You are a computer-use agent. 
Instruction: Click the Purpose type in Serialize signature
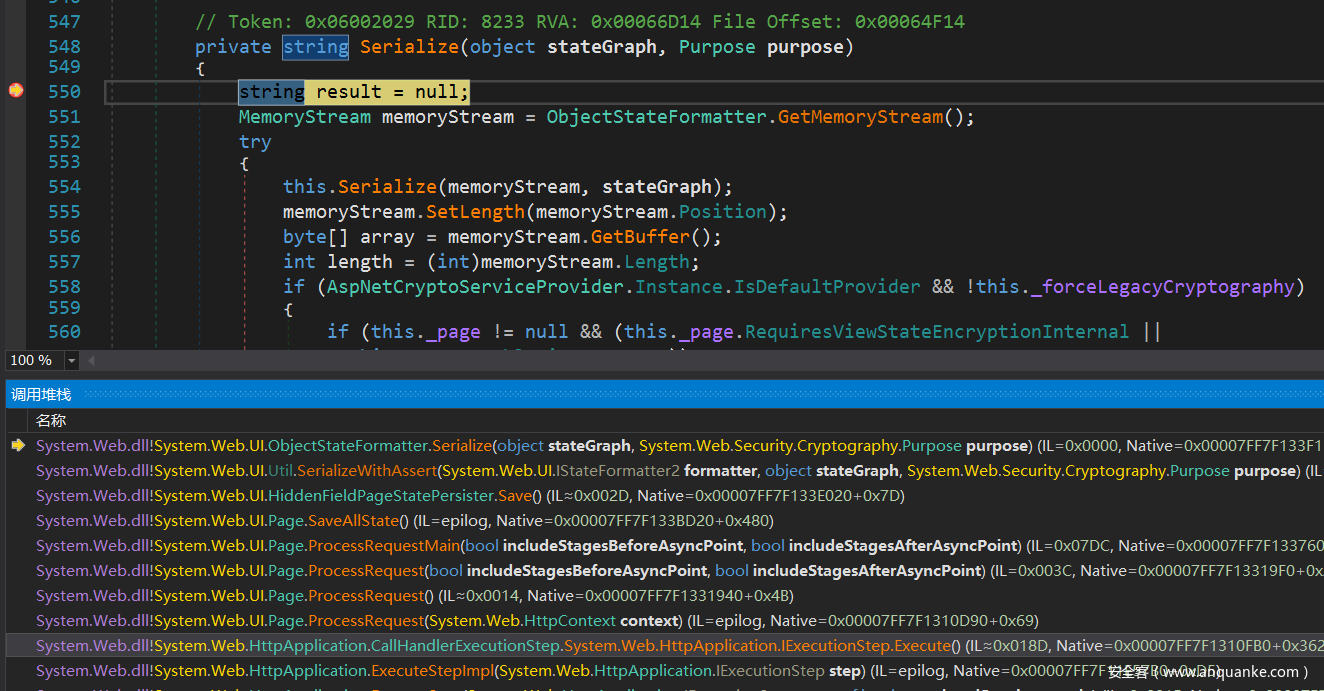tap(716, 47)
